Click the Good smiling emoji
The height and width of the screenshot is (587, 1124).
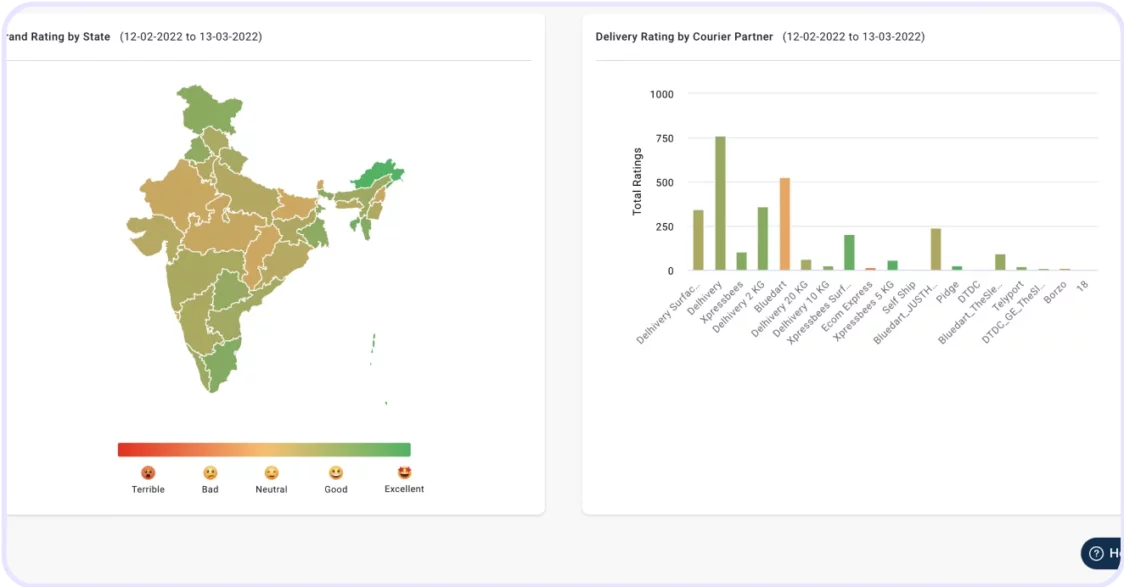coord(335,473)
